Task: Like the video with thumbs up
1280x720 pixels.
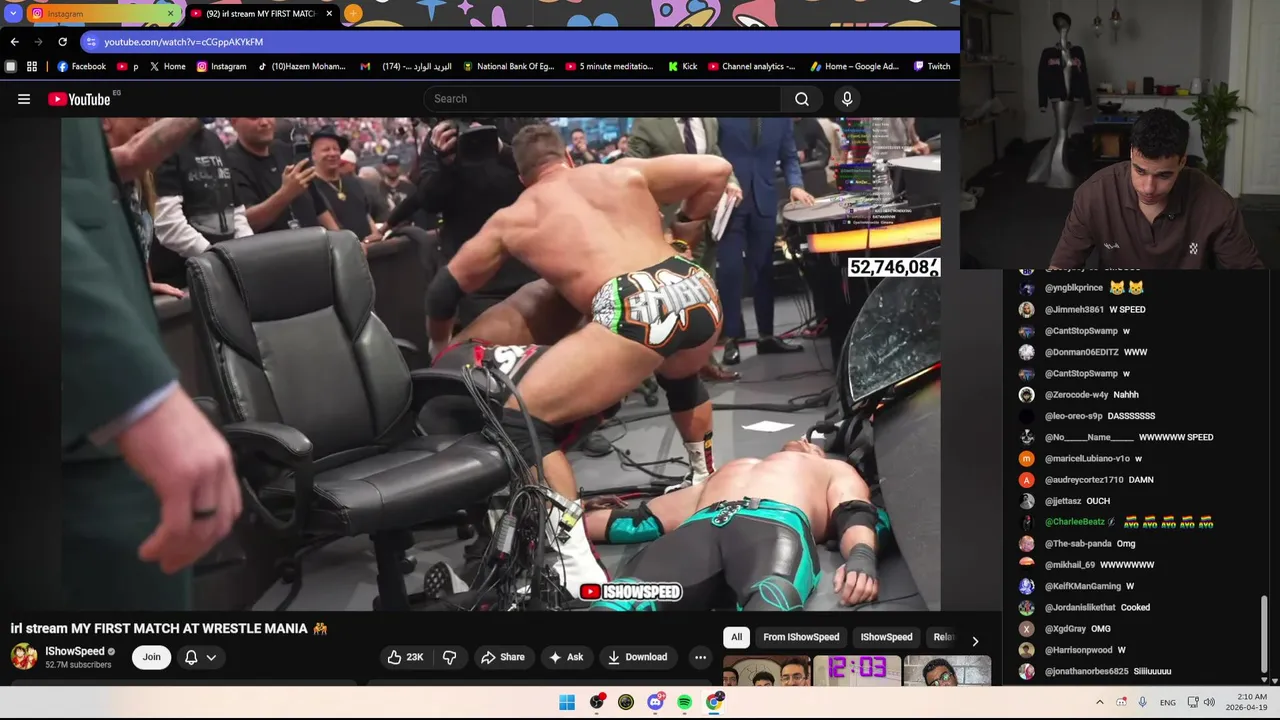Action: click(x=407, y=657)
